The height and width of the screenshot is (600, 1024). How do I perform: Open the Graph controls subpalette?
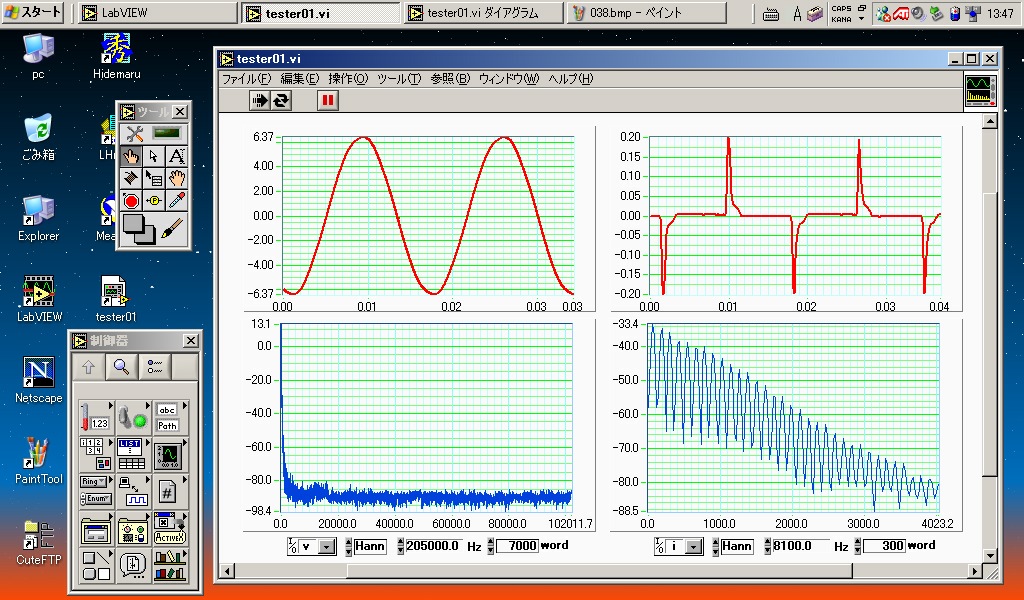(167, 454)
